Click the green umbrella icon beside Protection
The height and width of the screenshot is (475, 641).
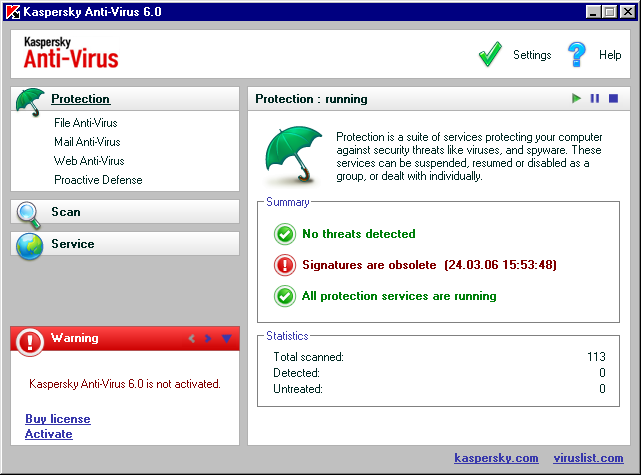[x=30, y=101]
